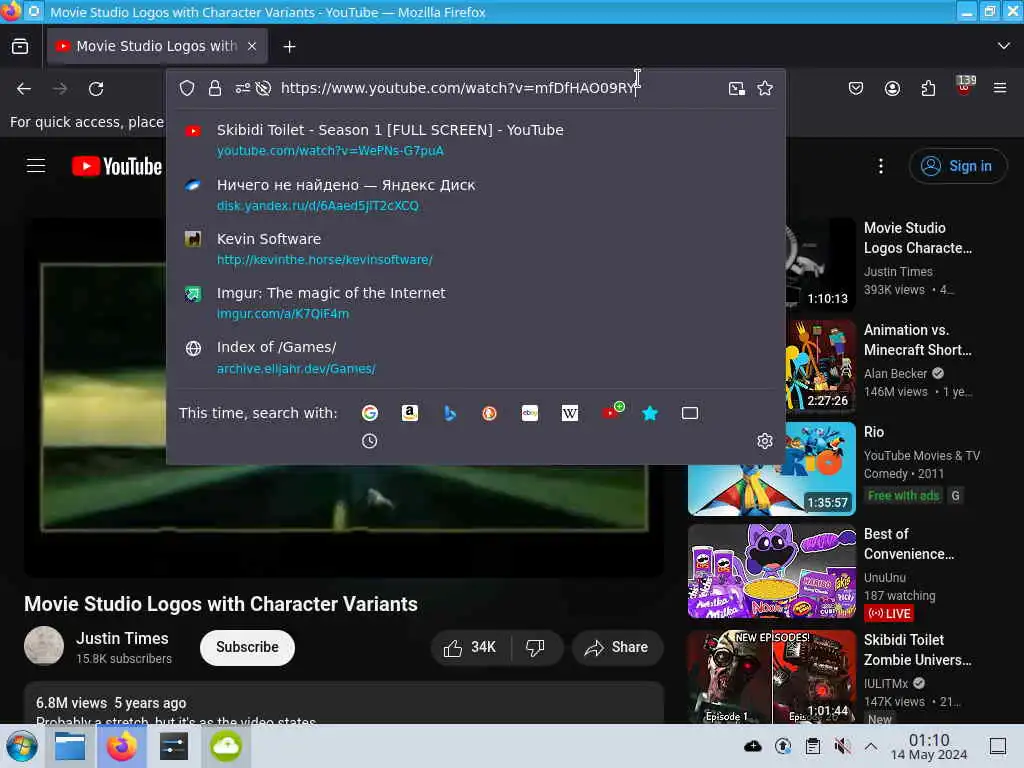
Task: Search this time with Wikipedia
Action: coord(569,413)
